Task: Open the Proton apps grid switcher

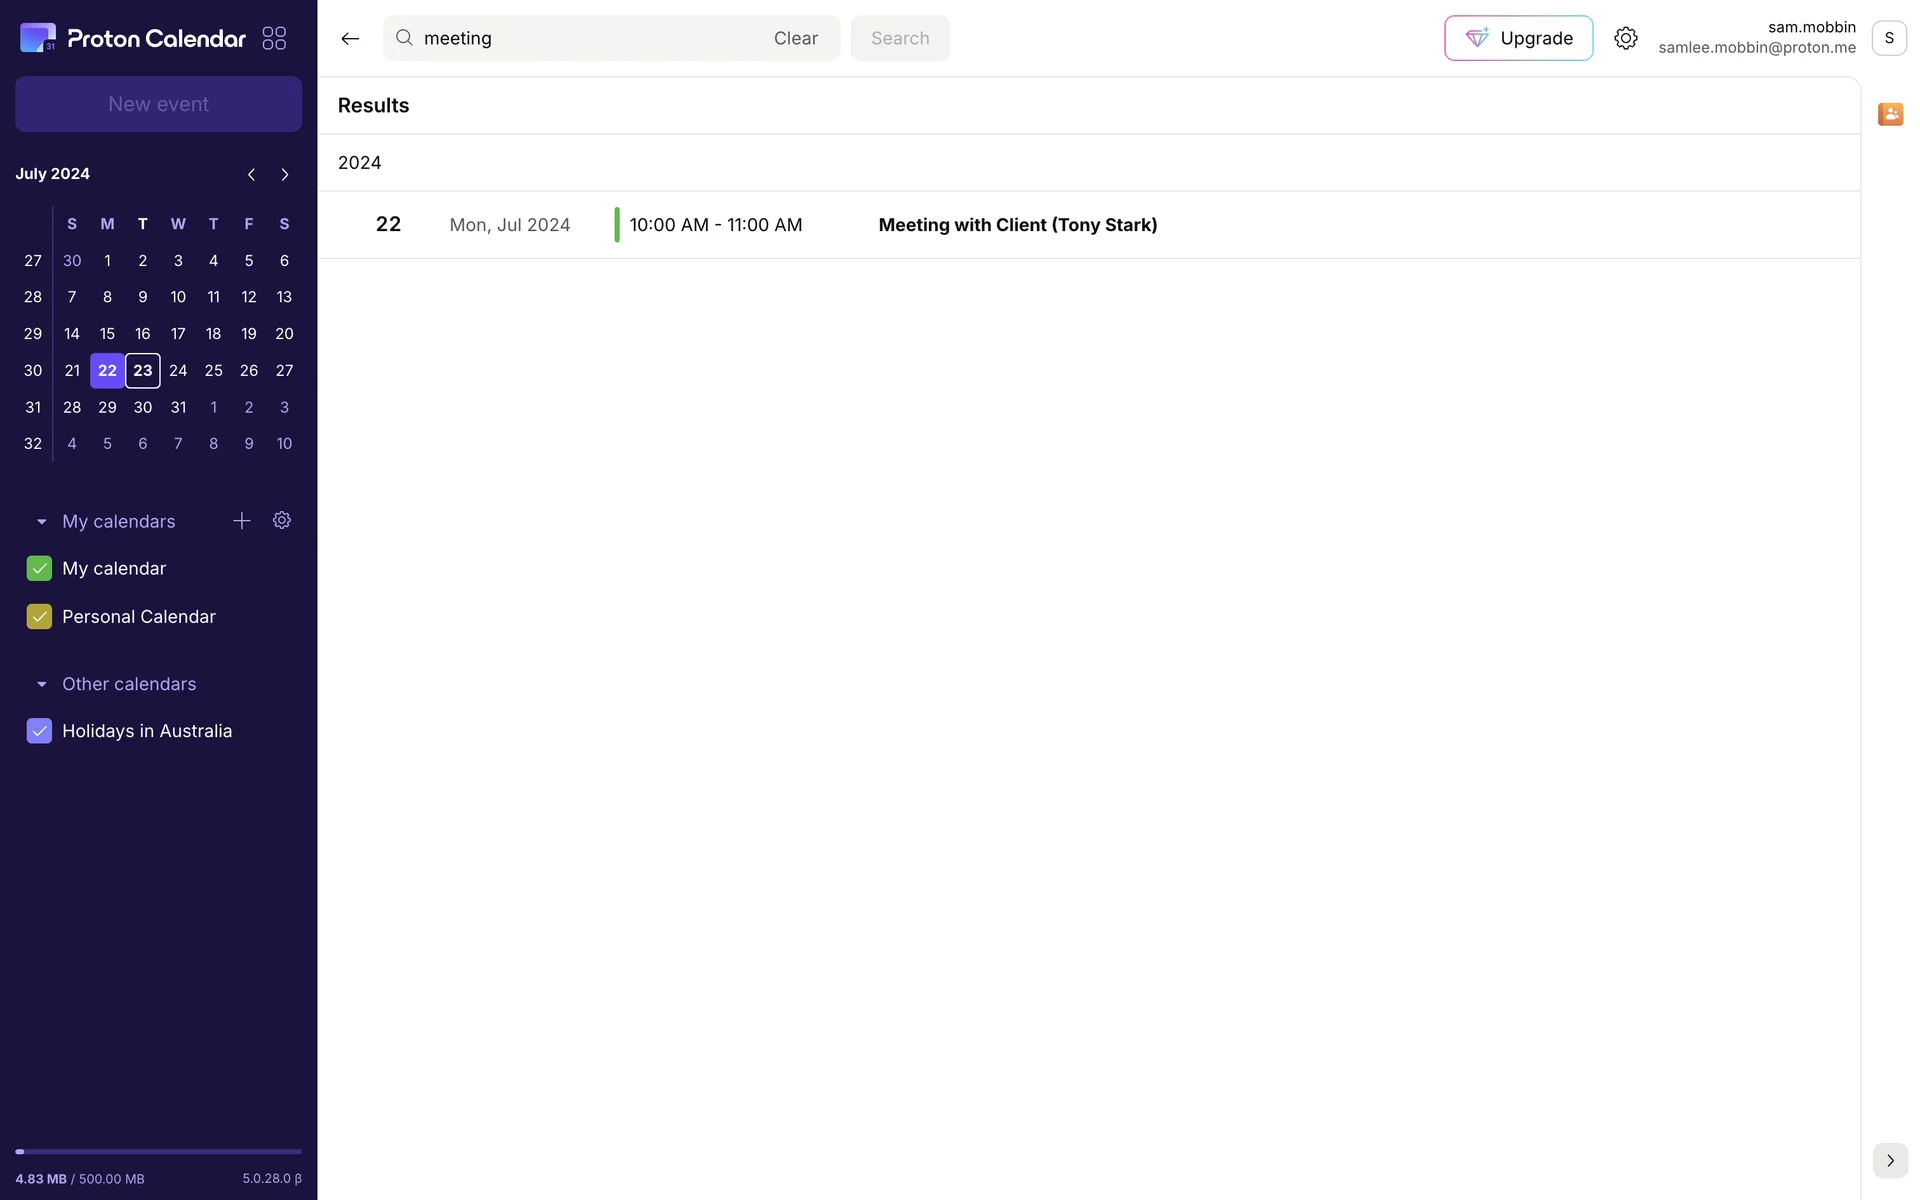Action: 274,38
